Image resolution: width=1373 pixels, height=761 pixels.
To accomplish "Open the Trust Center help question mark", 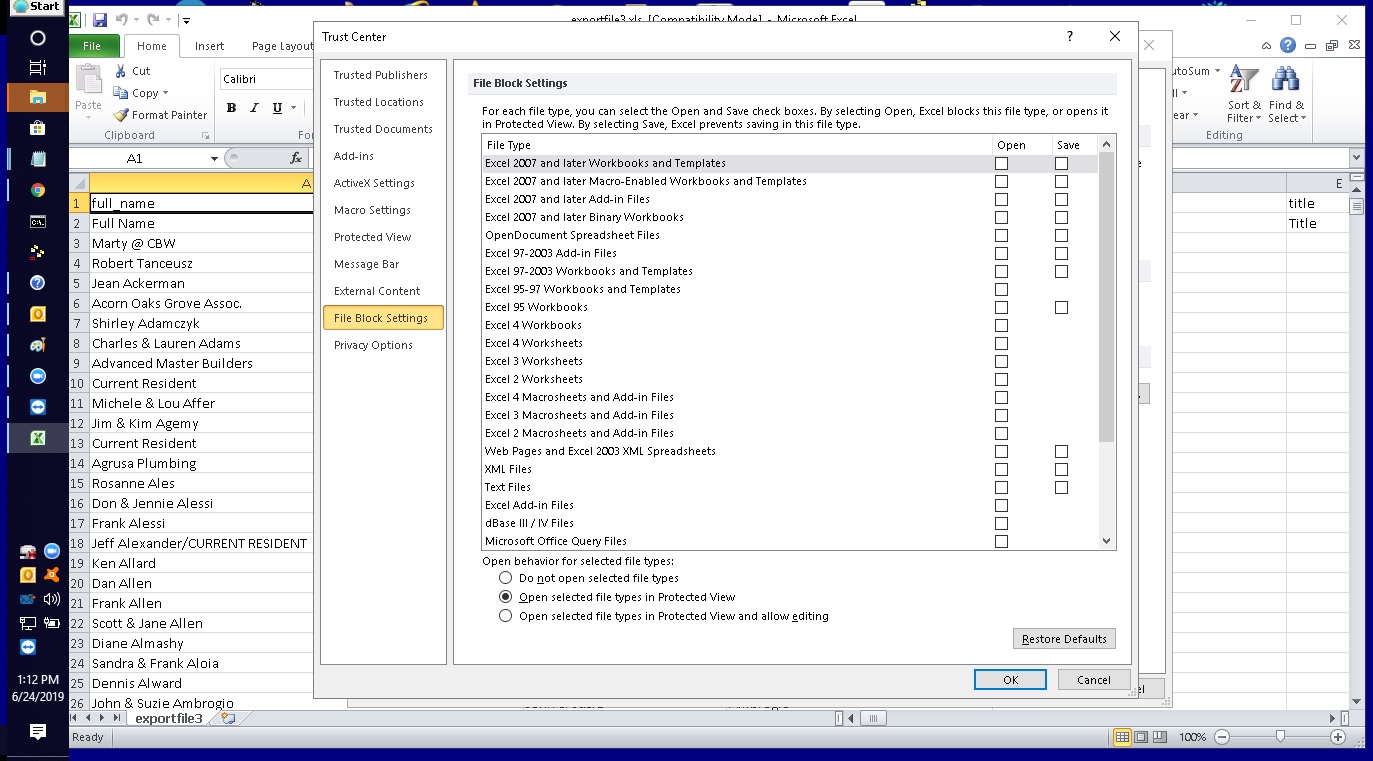I will point(1070,37).
